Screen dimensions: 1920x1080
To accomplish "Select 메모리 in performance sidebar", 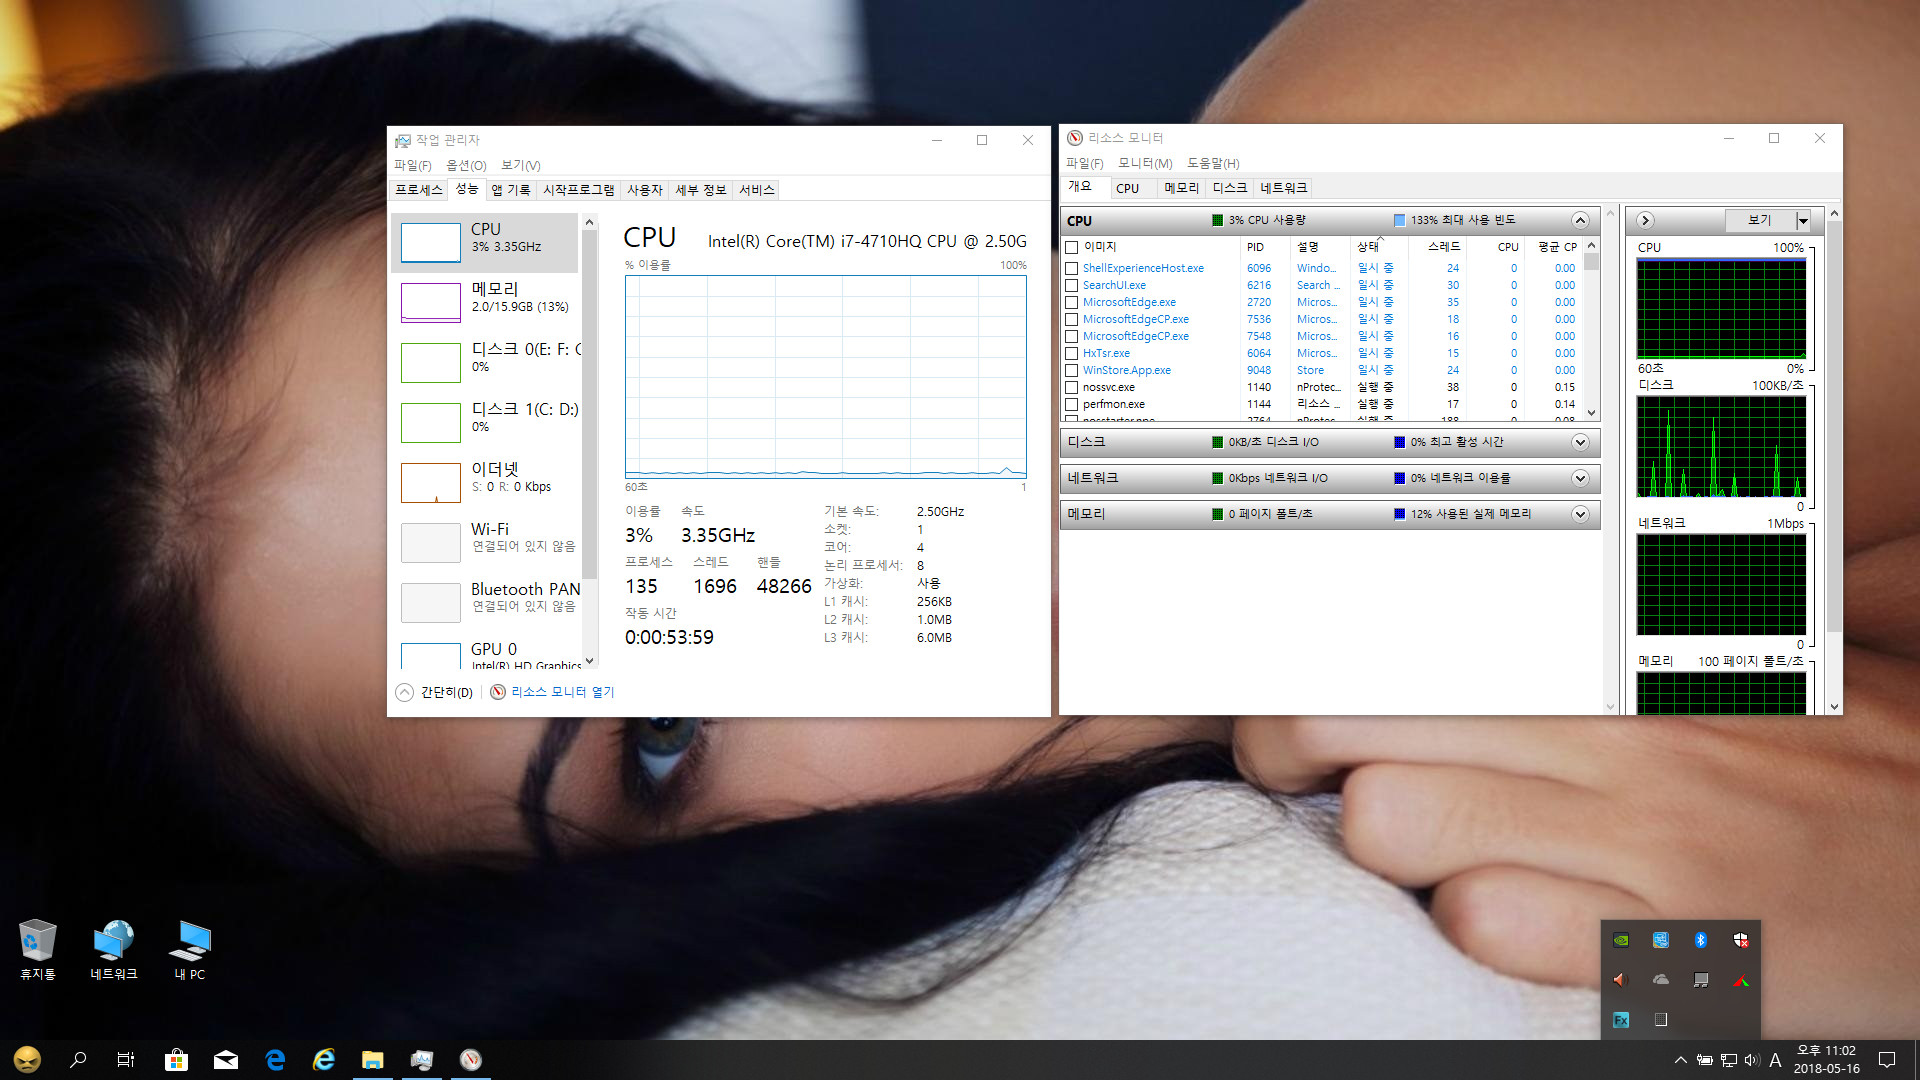I will [485, 302].
